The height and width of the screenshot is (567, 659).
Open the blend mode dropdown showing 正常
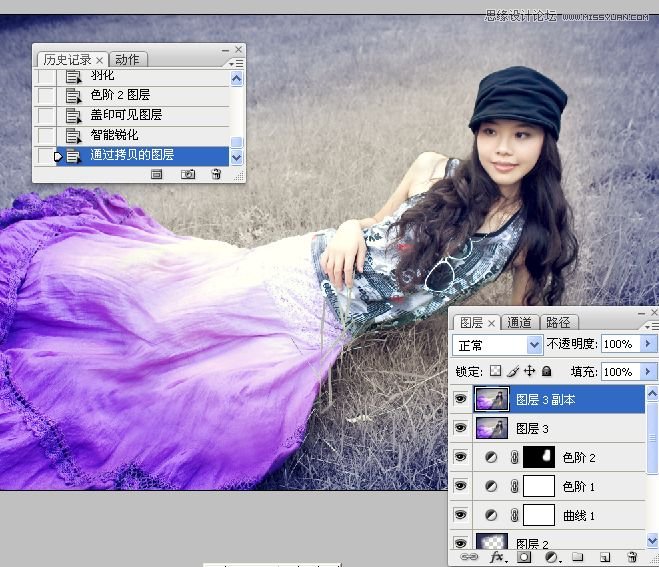[497, 344]
